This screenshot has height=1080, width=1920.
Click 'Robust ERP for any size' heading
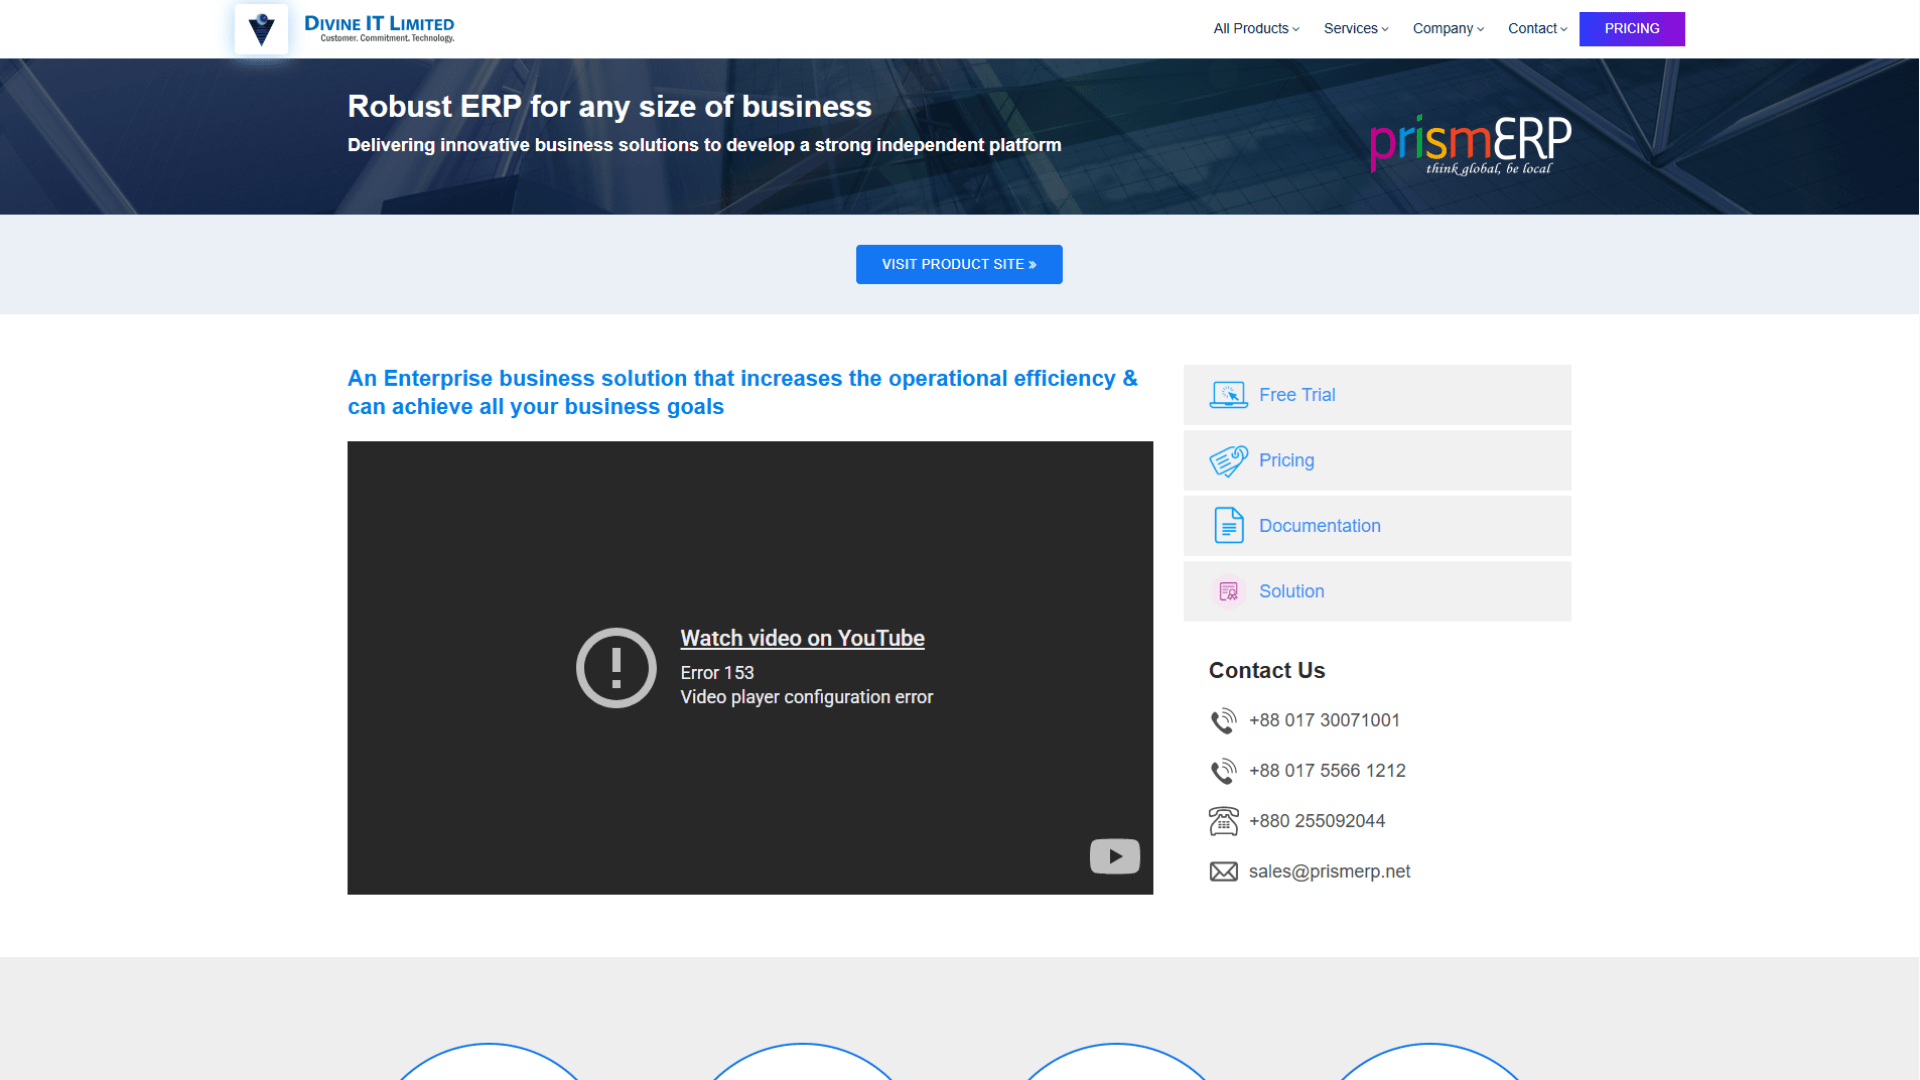pos(609,107)
